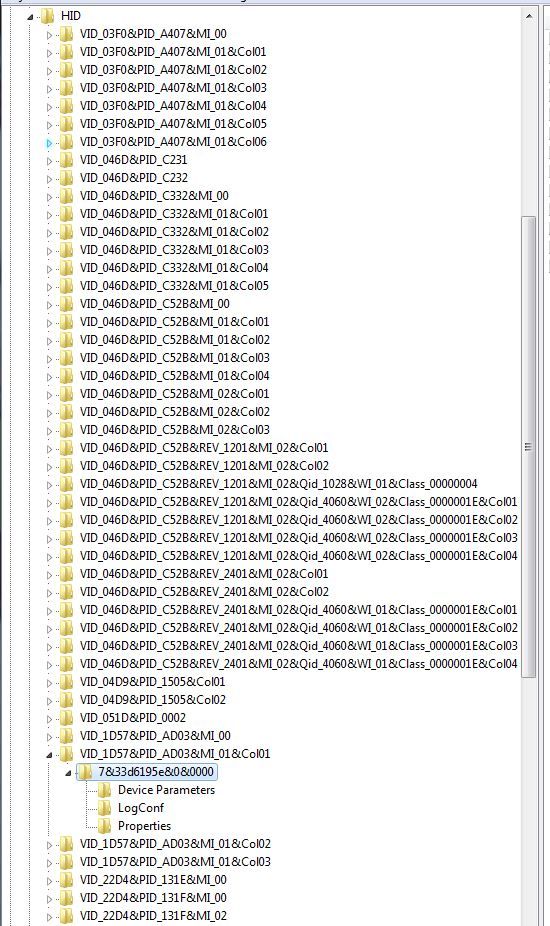Select REV_1201 Qid_4060 WI_02 Col03 key
550x926 pixels.
click(x=298, y=537)
